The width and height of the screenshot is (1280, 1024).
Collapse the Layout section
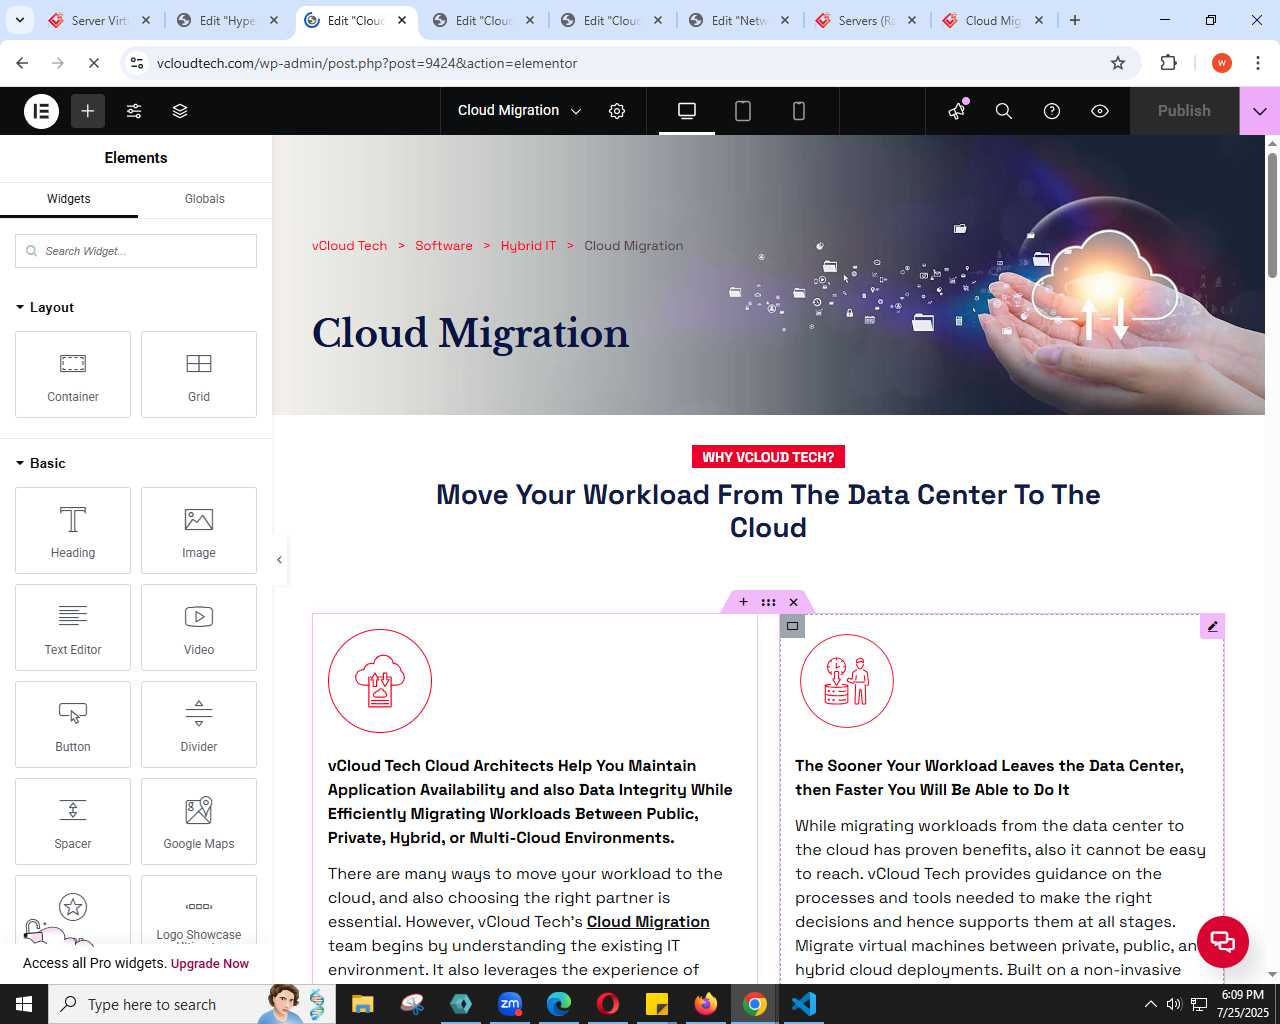click(x=45, y=307)
